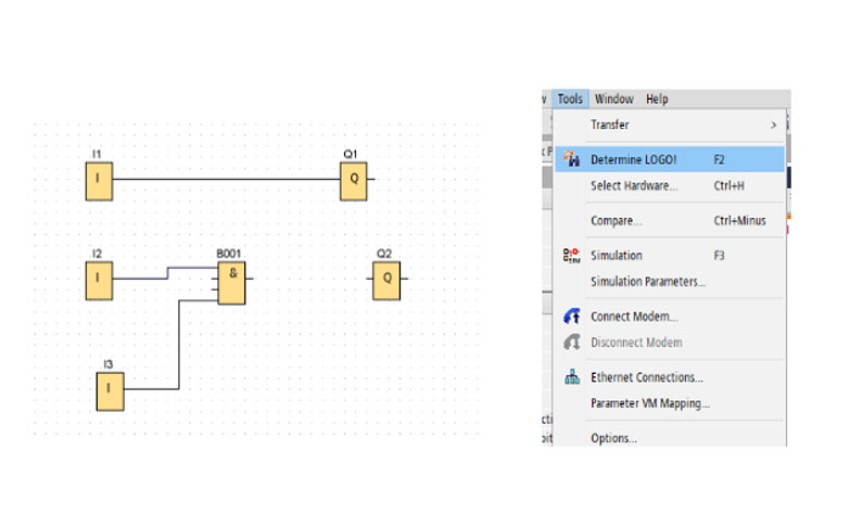Screen dimensions: 850x515
Task: Open the Help menu
Action: pyautogui.click(x=656, y=99)
